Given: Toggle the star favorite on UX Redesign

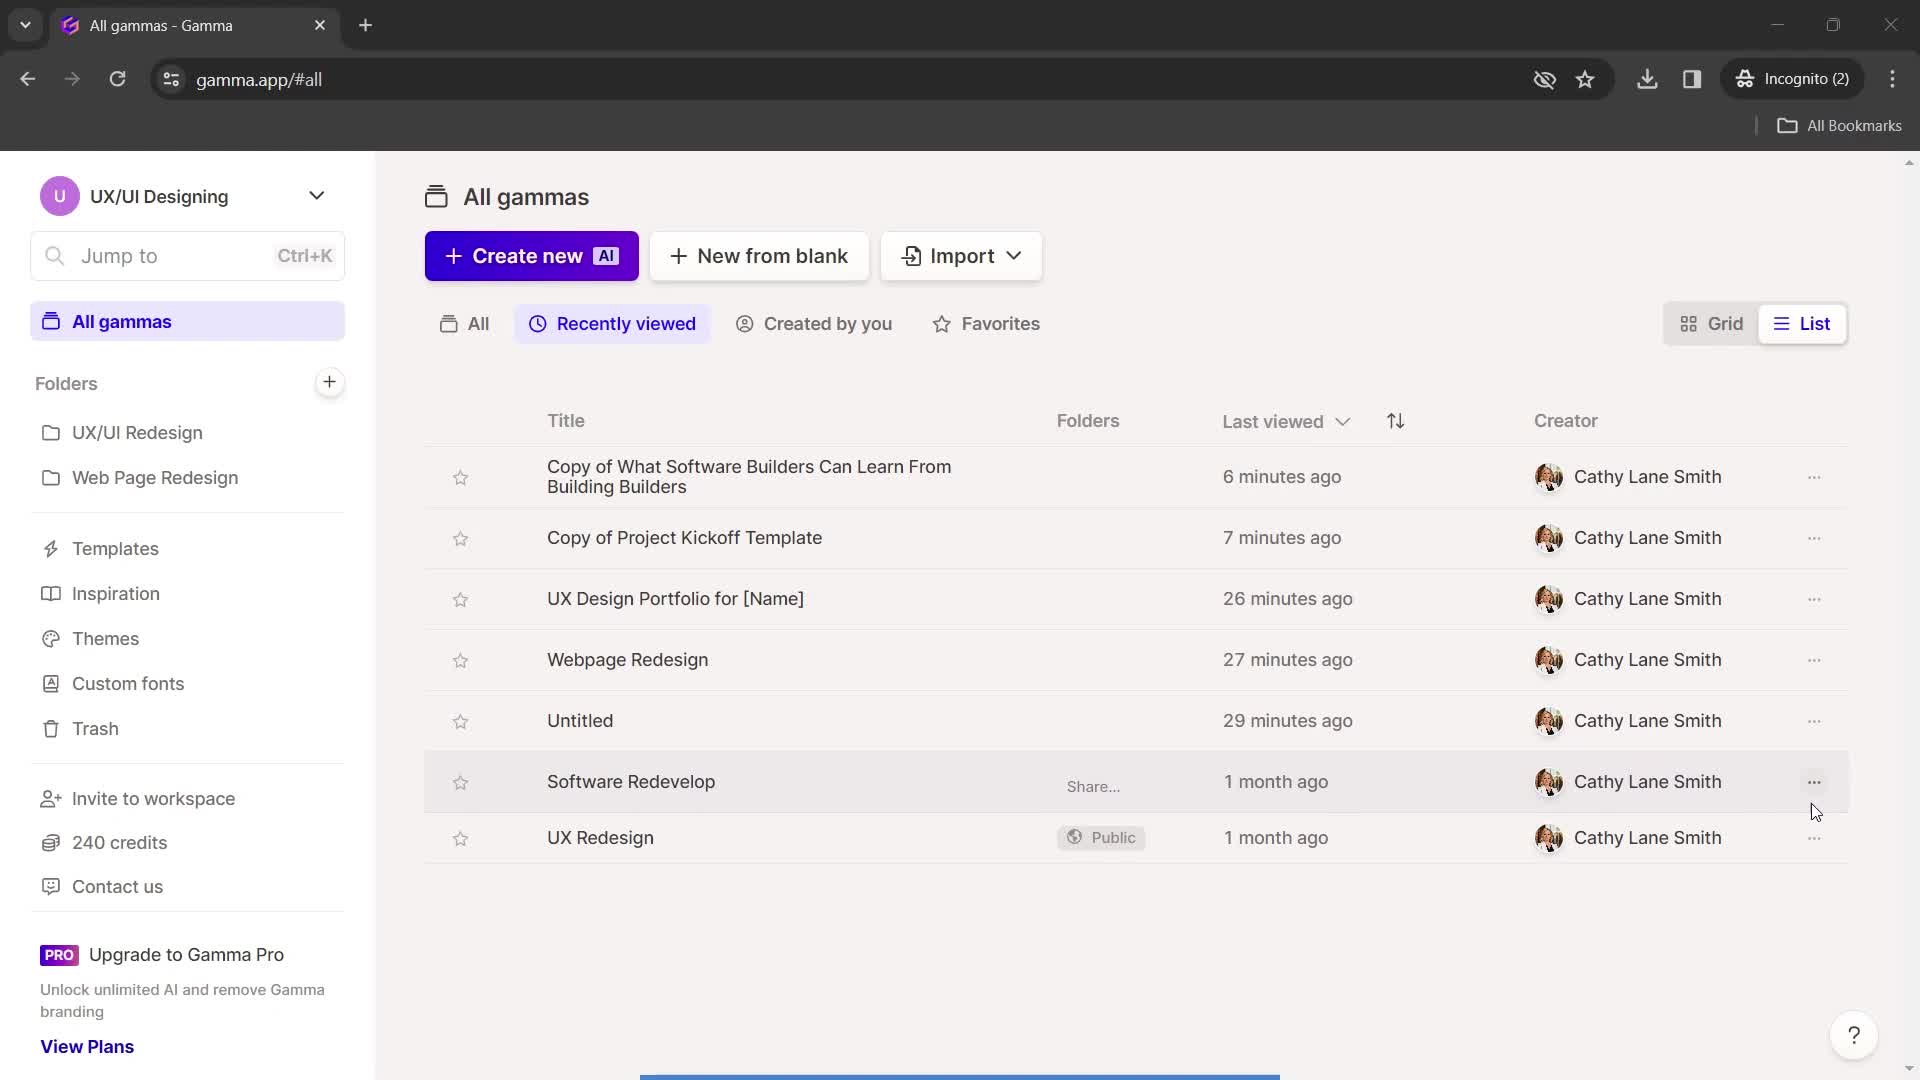Looking at the screenshot, I should tap(460, 837).
